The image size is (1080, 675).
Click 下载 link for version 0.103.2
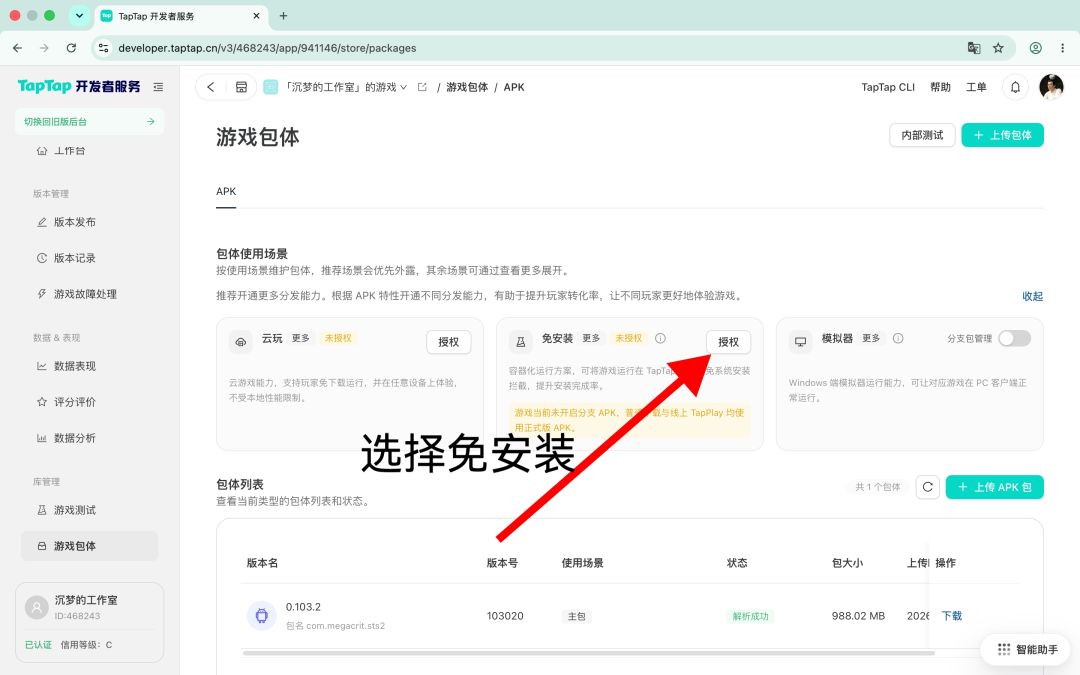pyautogui.click(x=952, y=616)
